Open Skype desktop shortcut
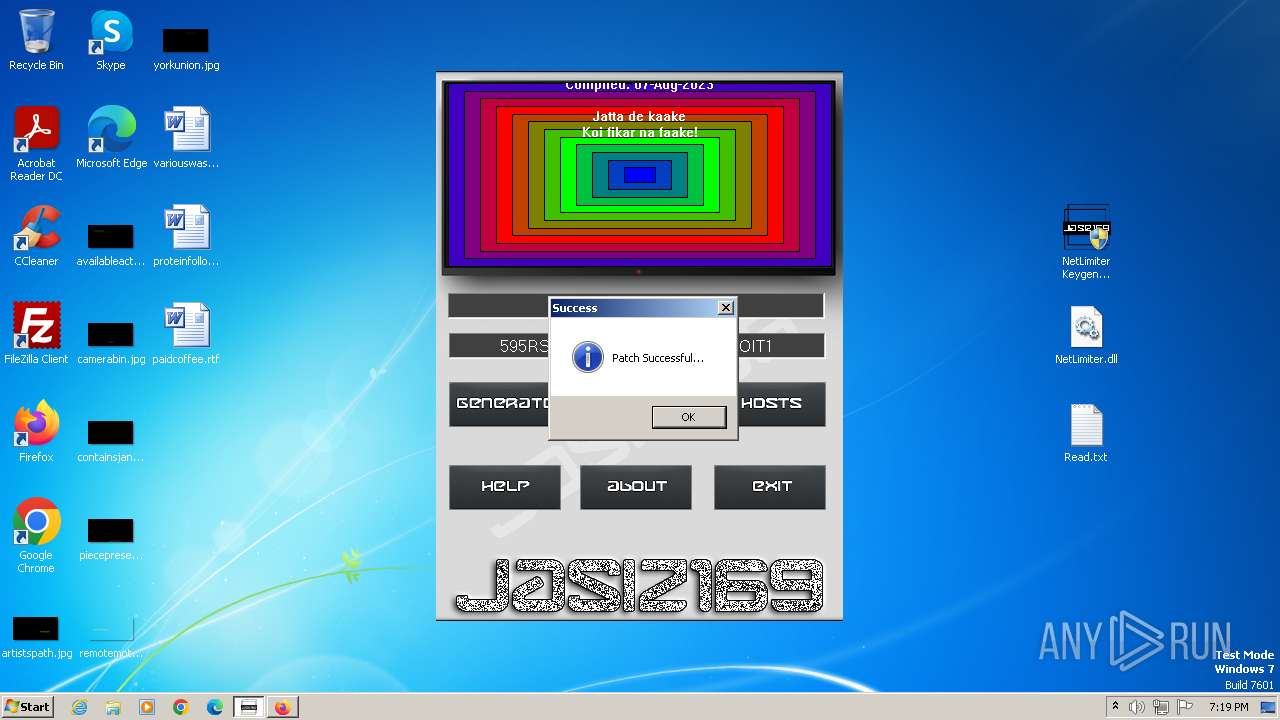This screenshot has width=1280, height=720. [111, 40]
